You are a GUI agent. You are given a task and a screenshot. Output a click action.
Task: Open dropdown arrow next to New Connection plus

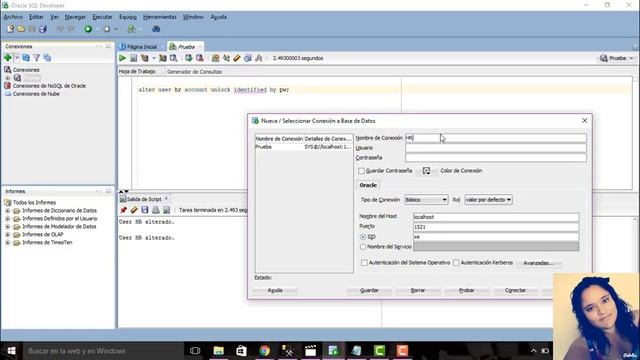click(x=17, y=58)
